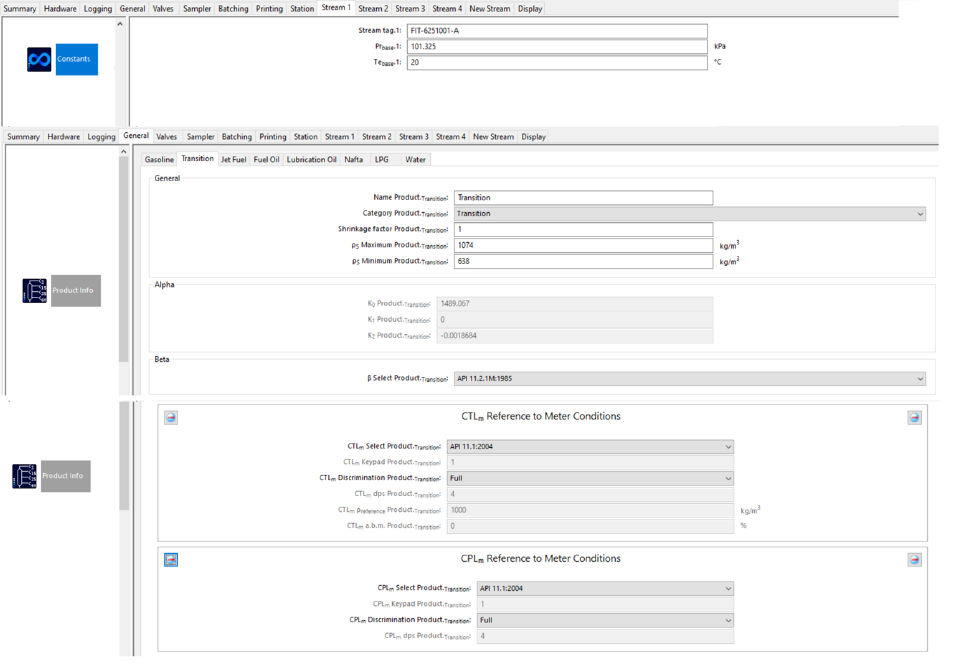Image resolution: width=958 pixels, height=668 pixels.
Task: Select the blue Constants tile
Action: 76,59
